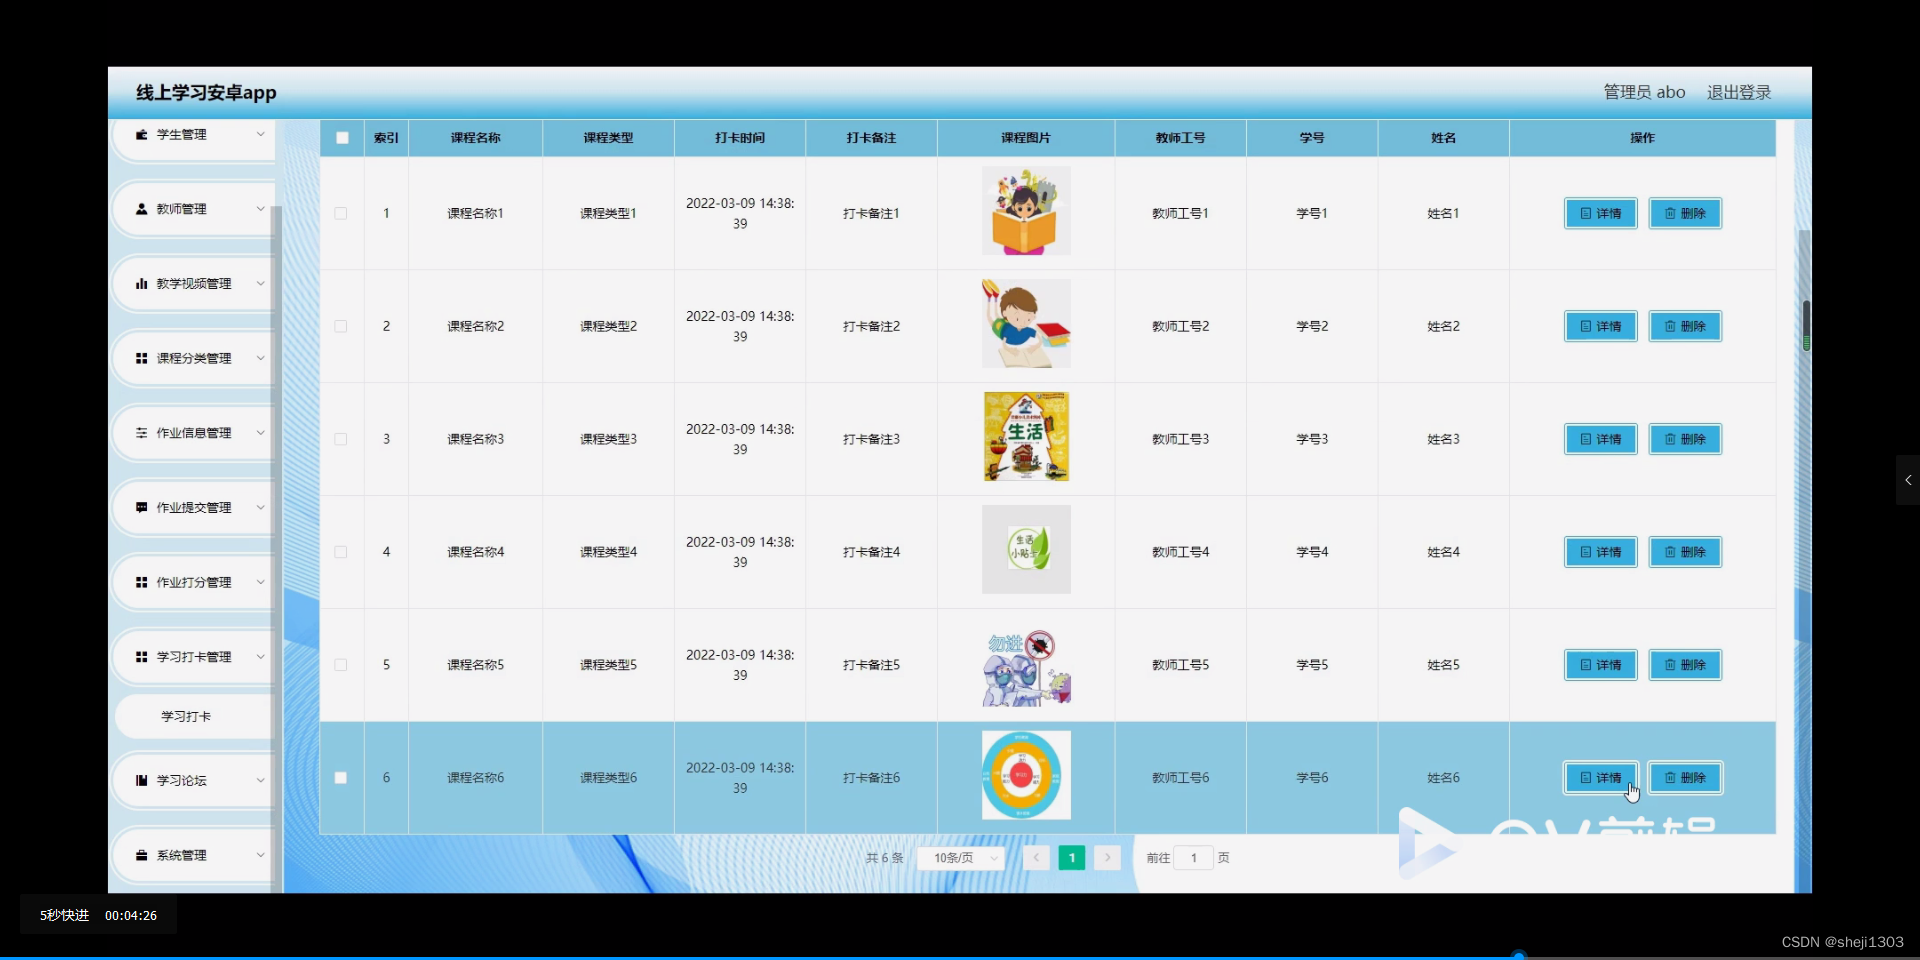1920x960 pixels.
Task: Click 退出登录 in the top bar
Action: 1739,91
